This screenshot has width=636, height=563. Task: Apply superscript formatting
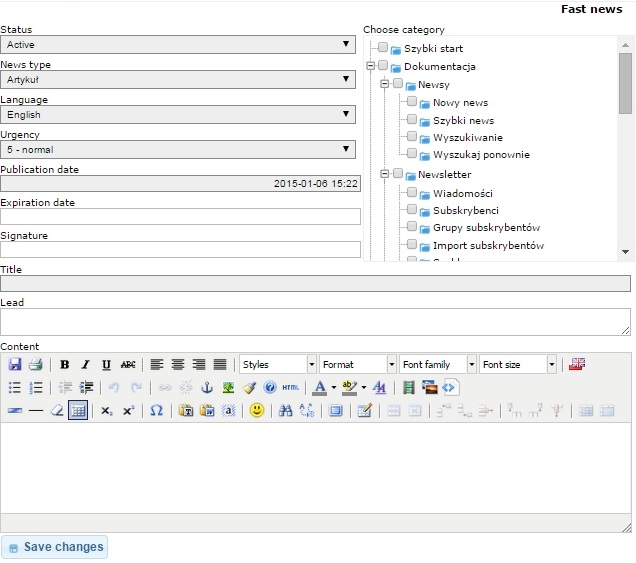[x=128, y=411]
